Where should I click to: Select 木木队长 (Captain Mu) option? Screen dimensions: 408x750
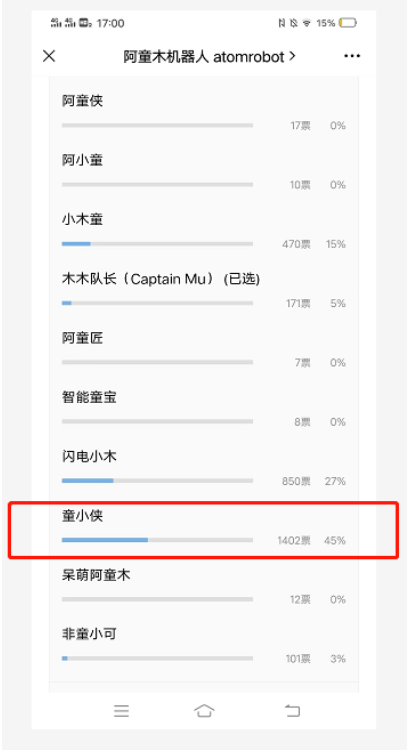[x=204, y=291]
